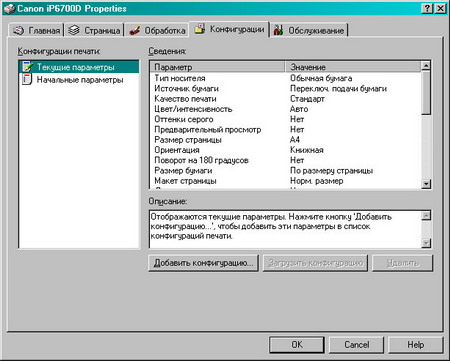Go to the Обслуживание tab
This screenshot has height=361, width=450.
pyautogui.click(x=309, y=30)
